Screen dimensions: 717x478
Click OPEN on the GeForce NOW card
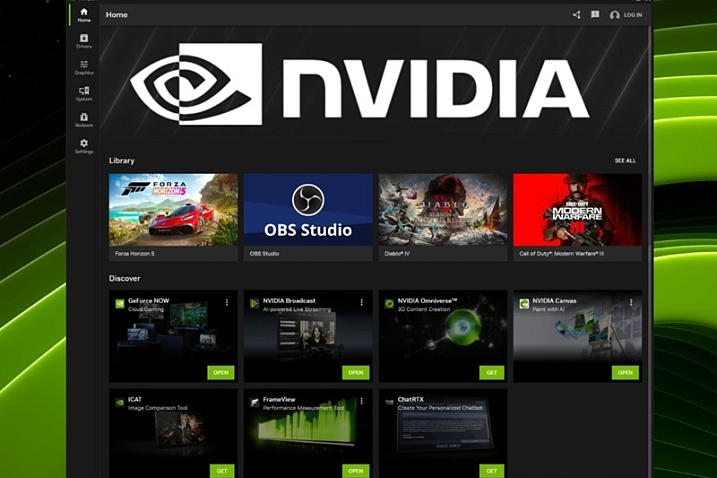(x=221, y=373)
